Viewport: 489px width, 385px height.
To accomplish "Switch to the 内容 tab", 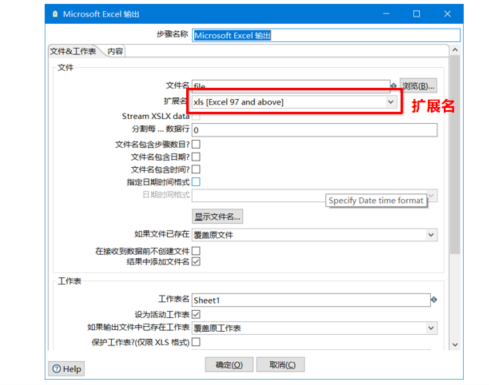I will point(115,51).
